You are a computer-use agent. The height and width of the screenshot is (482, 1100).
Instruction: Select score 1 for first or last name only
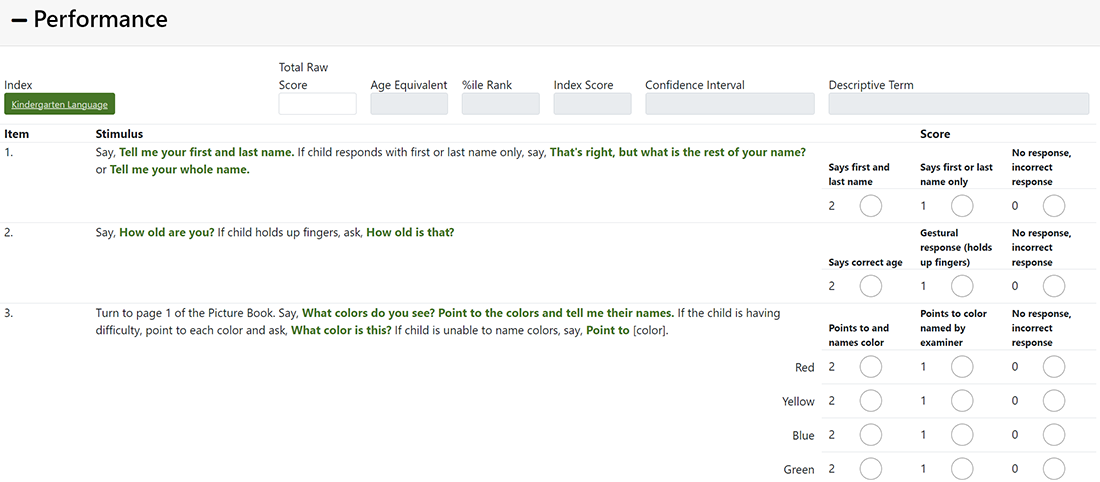click(962, 206)
